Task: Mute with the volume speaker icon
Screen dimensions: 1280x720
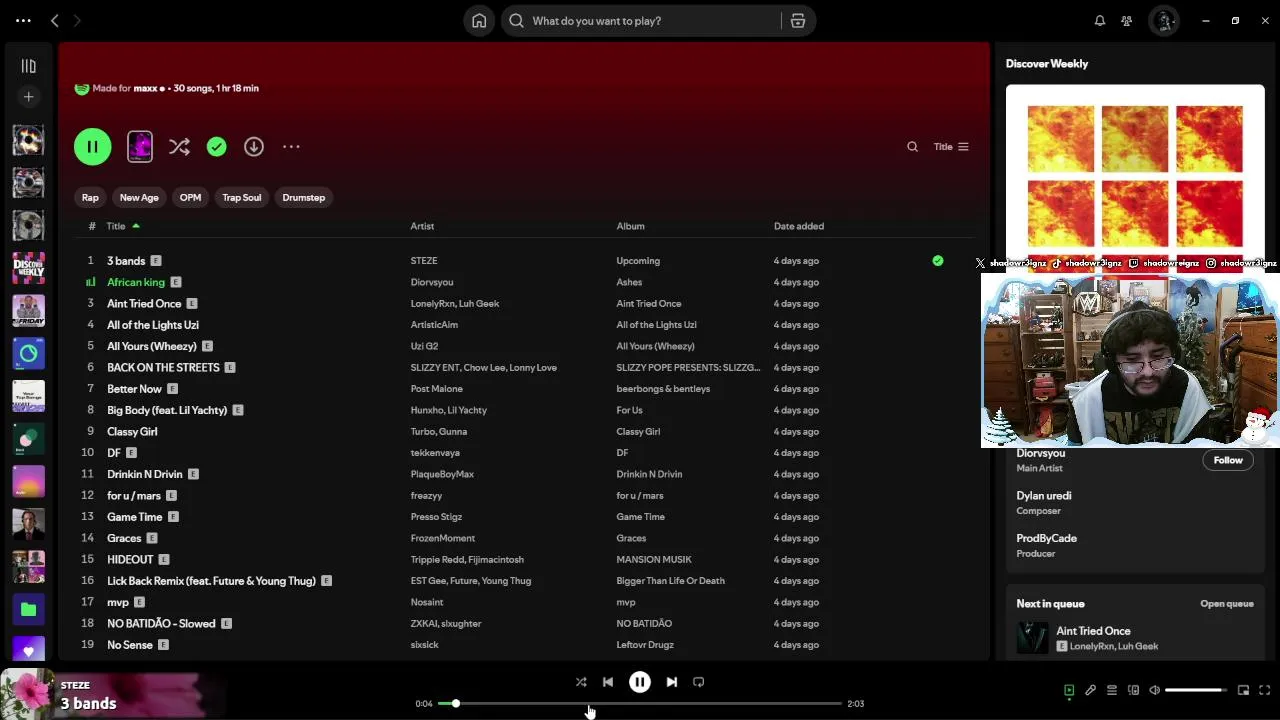Action: click(x=1154, y=690)
